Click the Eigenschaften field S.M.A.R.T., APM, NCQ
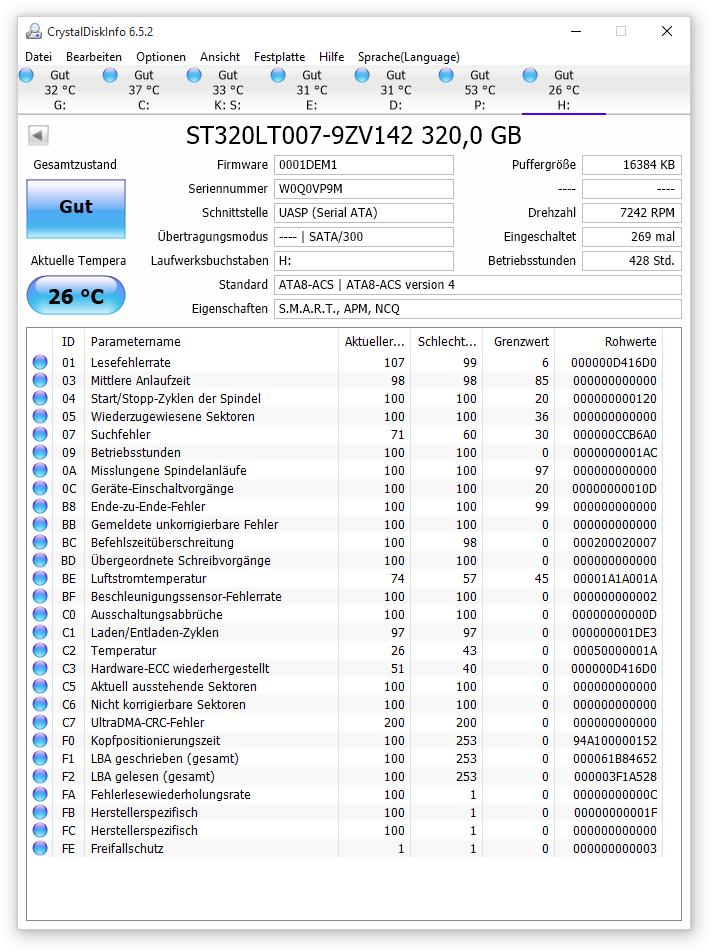The height and width of the screenshot is (952, 712). [478, 308]
